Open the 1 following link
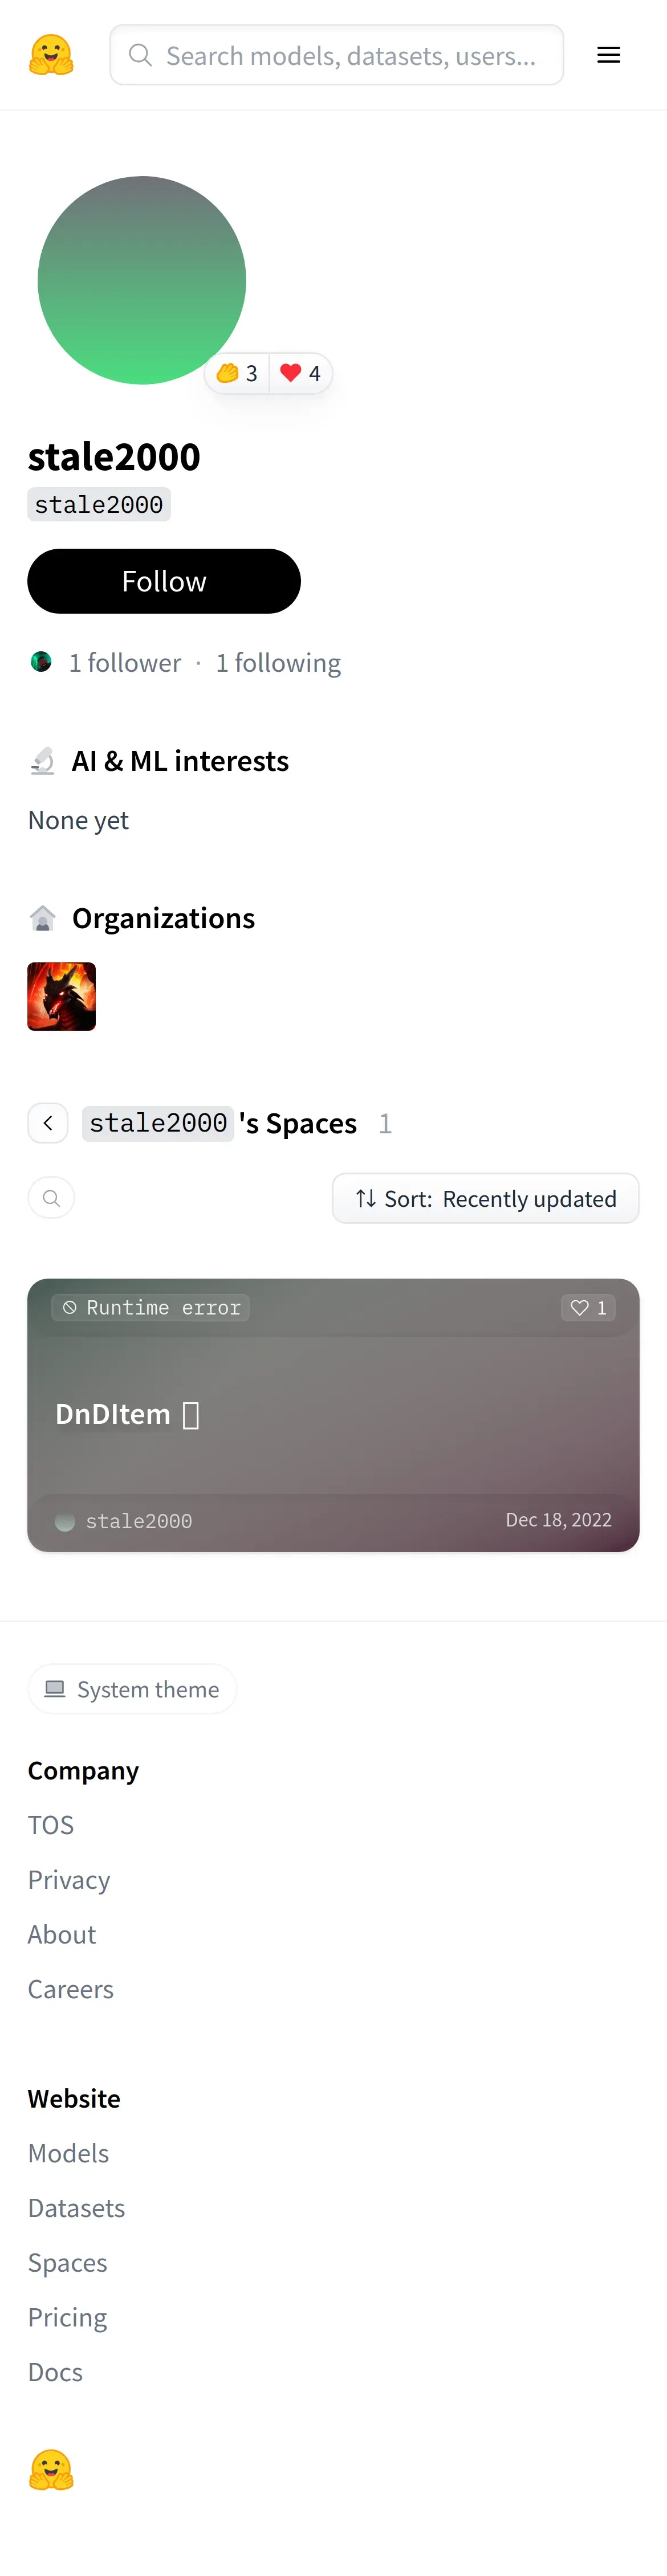Image resolution: width=667 pixels, height=2576 pixels. [278, 663]
